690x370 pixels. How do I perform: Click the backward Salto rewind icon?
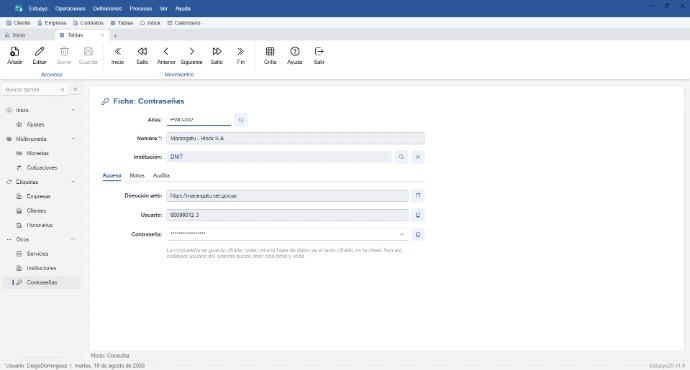(142, 51)
